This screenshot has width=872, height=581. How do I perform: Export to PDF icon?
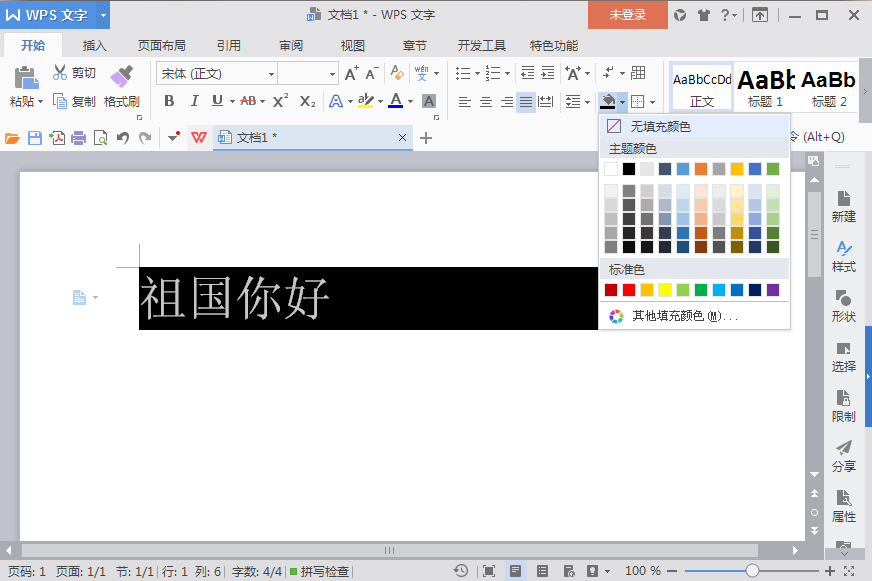click(x=57, y=138)
